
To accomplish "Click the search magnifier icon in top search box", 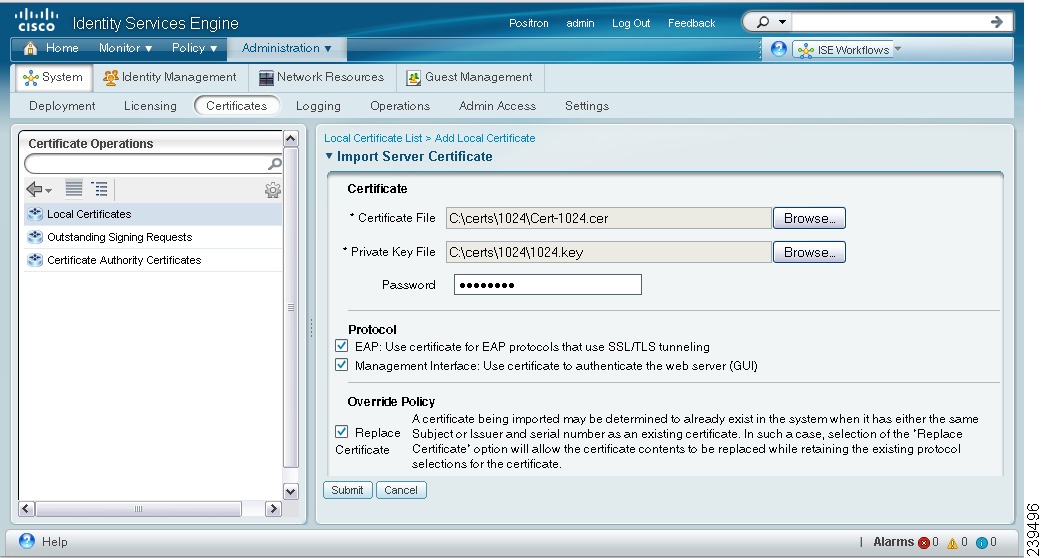I will (x=763, y=22).
